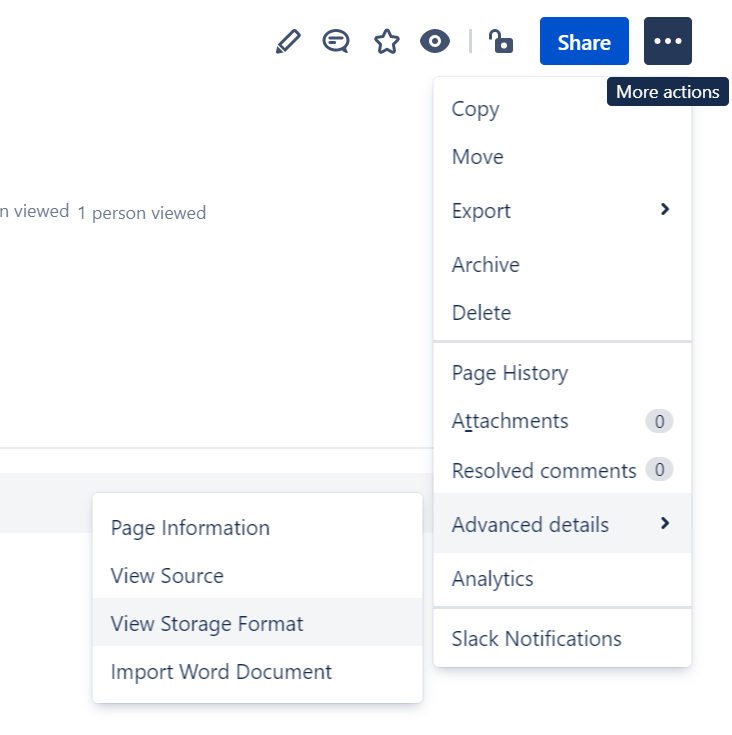
Task: Select View Storage Format
Action: coord(257,623)
